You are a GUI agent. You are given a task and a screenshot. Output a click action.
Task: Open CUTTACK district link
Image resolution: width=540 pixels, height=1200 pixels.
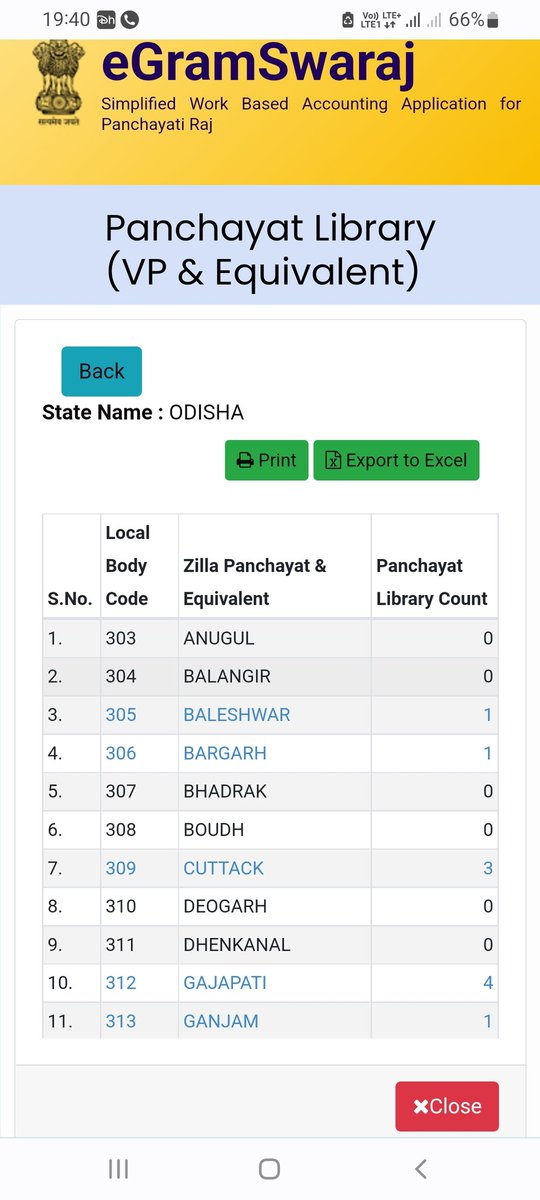(223, 868)
